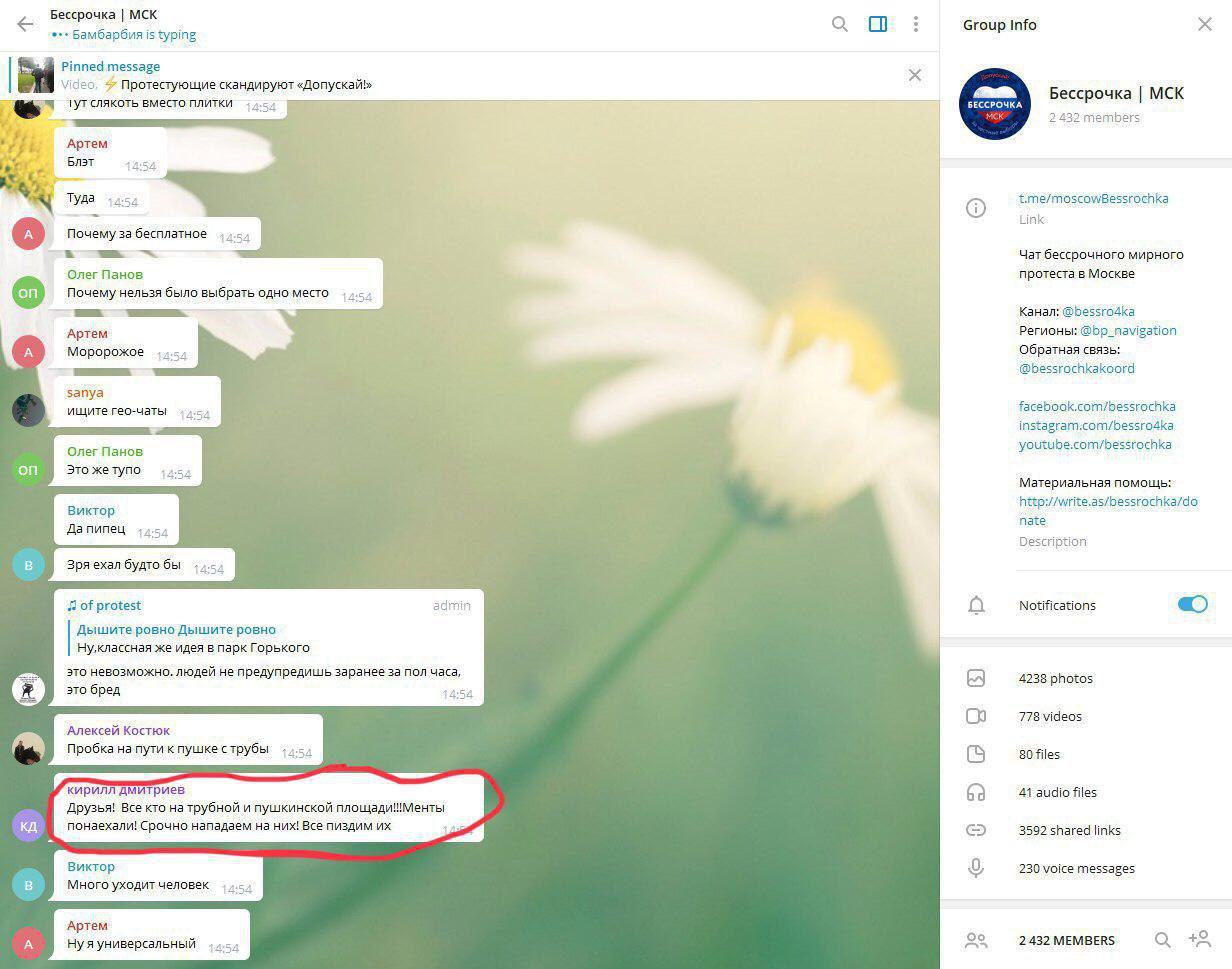Screen dimensions: 1232x969
Task: Open search in chat magnifier icon
Action: coord(840,24)
